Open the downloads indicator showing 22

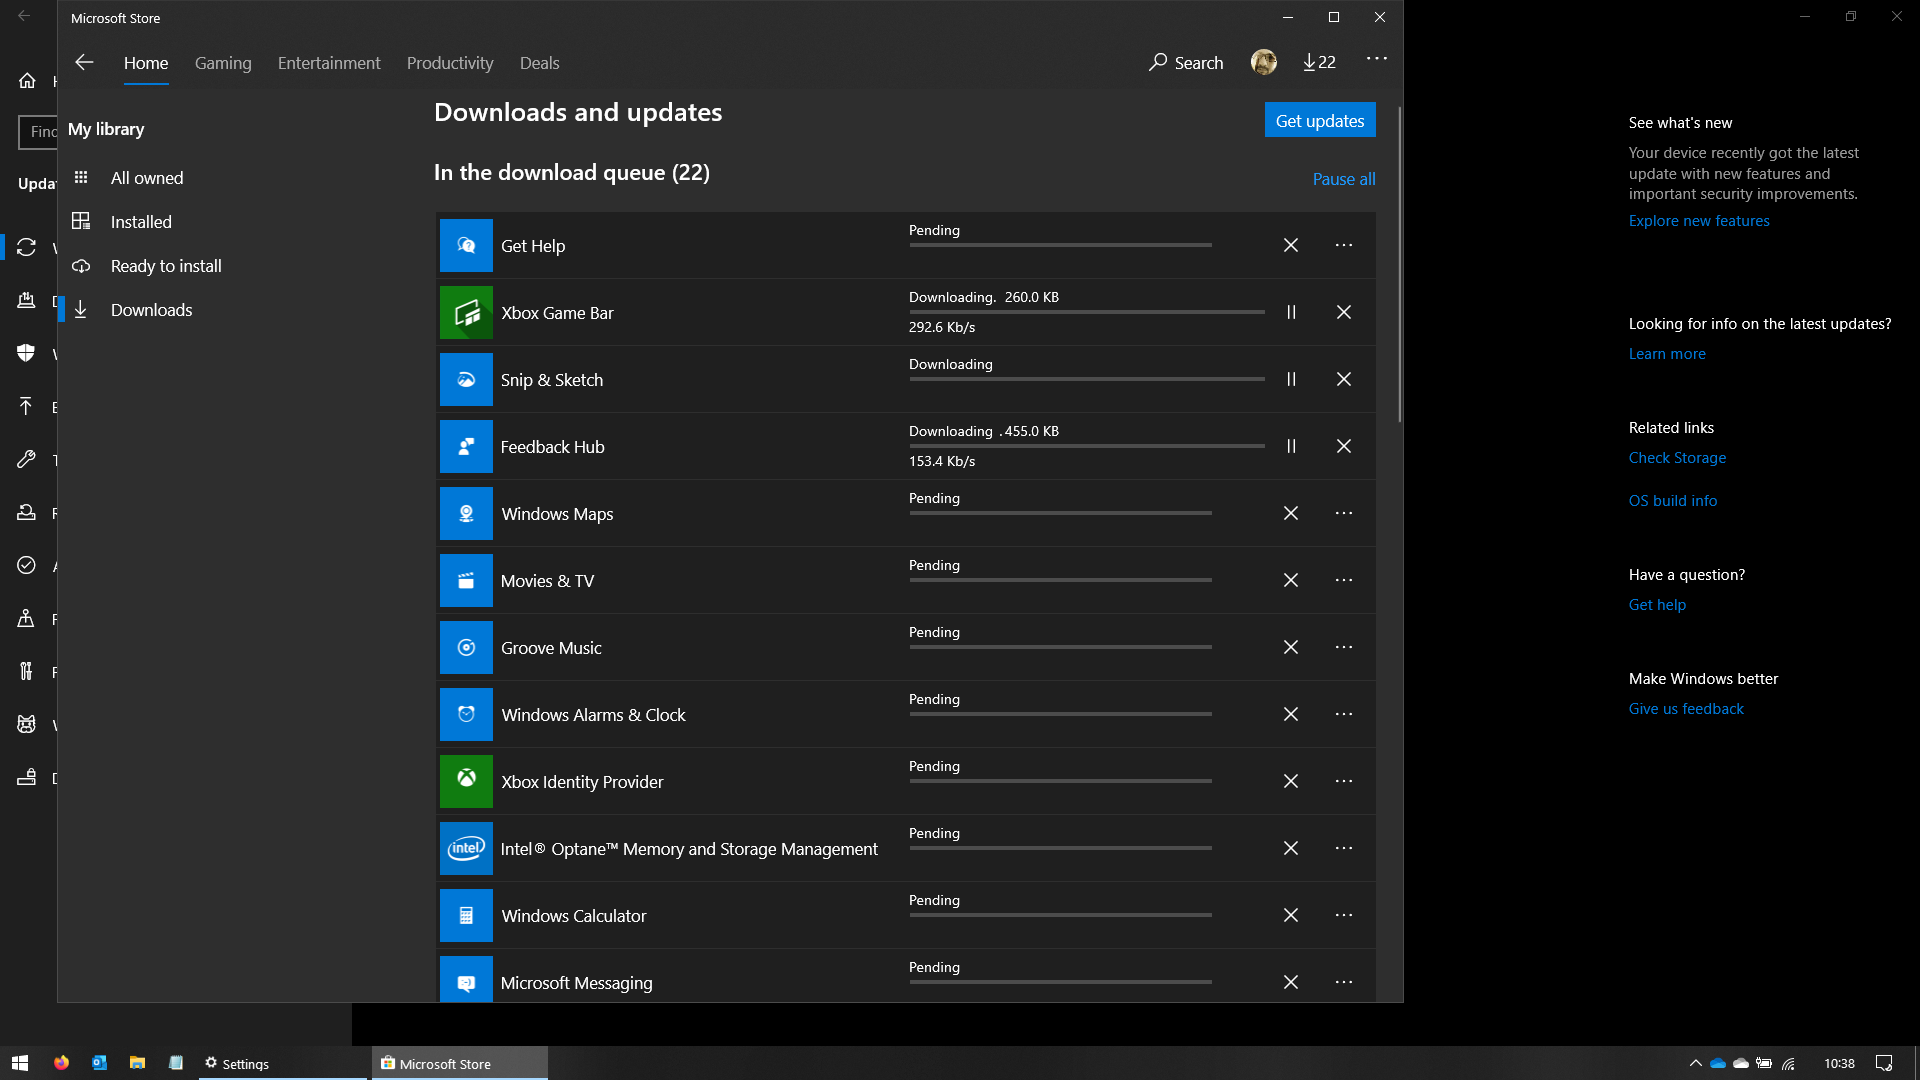point(1319,62)
